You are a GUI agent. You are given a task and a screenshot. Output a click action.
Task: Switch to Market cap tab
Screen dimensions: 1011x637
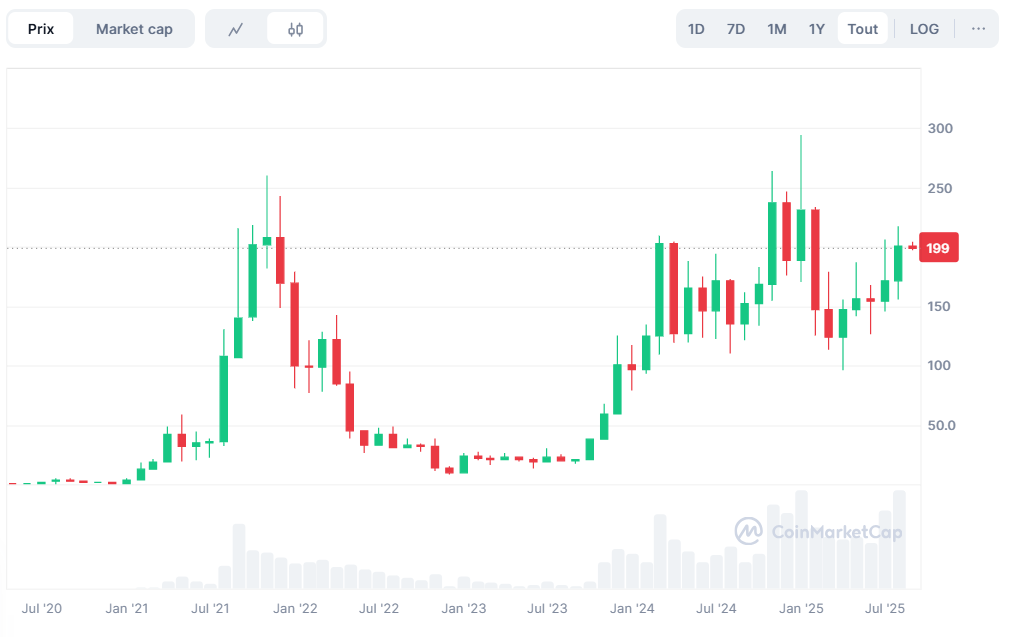134,29
